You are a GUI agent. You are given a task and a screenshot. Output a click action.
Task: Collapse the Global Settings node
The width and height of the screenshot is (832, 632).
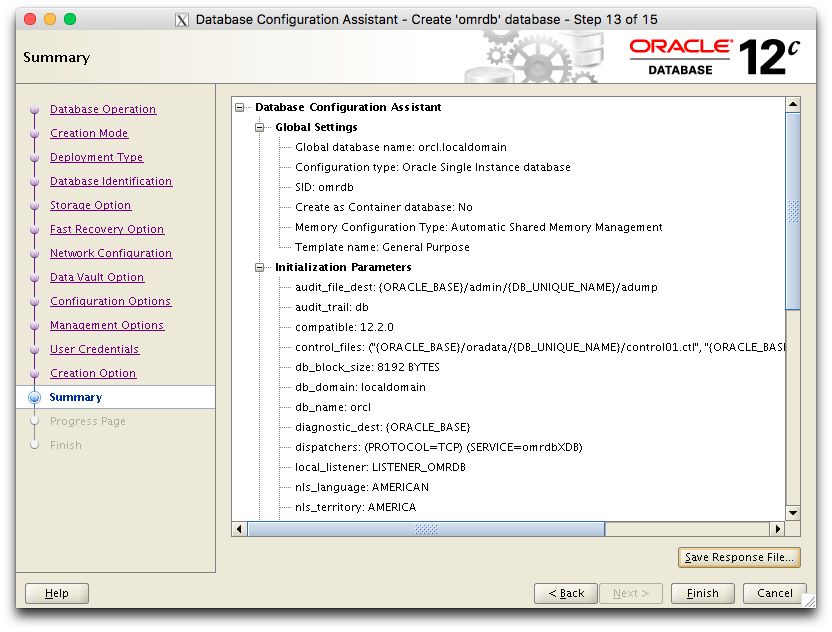[259, 127]
